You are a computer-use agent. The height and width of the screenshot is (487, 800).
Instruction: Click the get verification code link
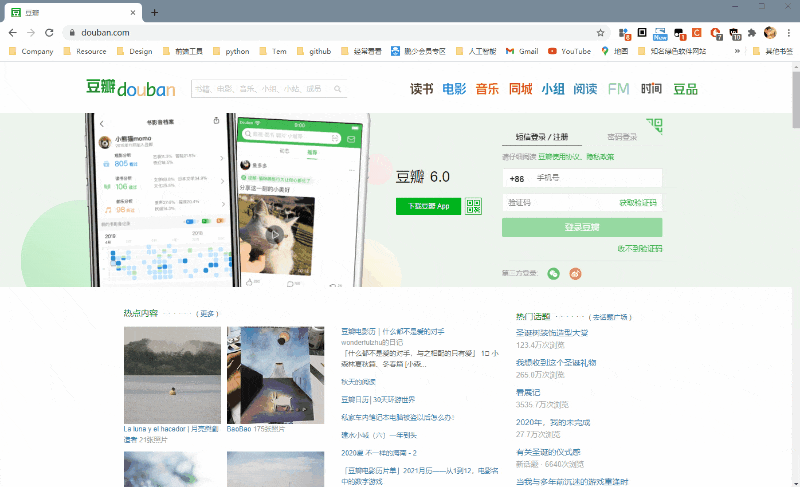tap(638, 202)
